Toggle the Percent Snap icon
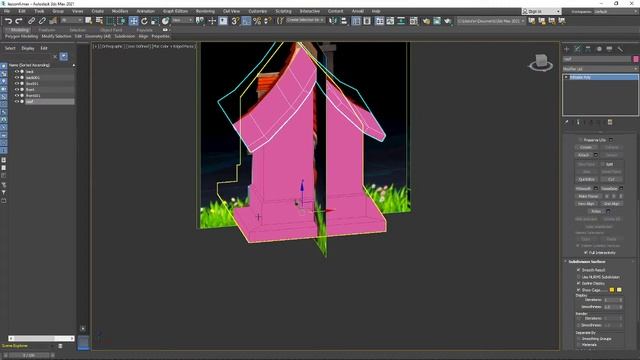 (x=257, y=21)
